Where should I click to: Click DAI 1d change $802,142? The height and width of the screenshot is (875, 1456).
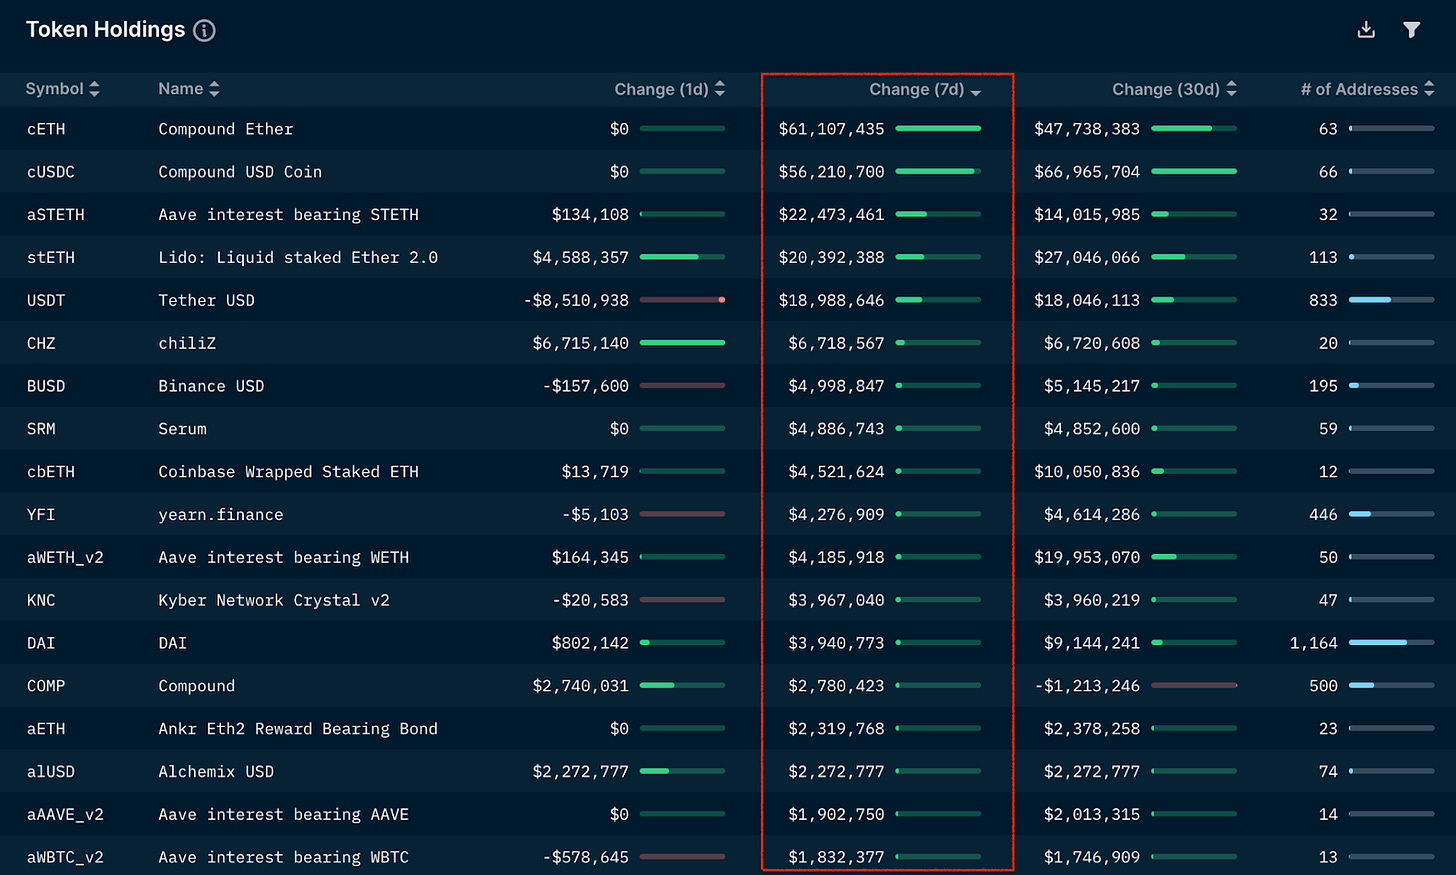[590, 643]
